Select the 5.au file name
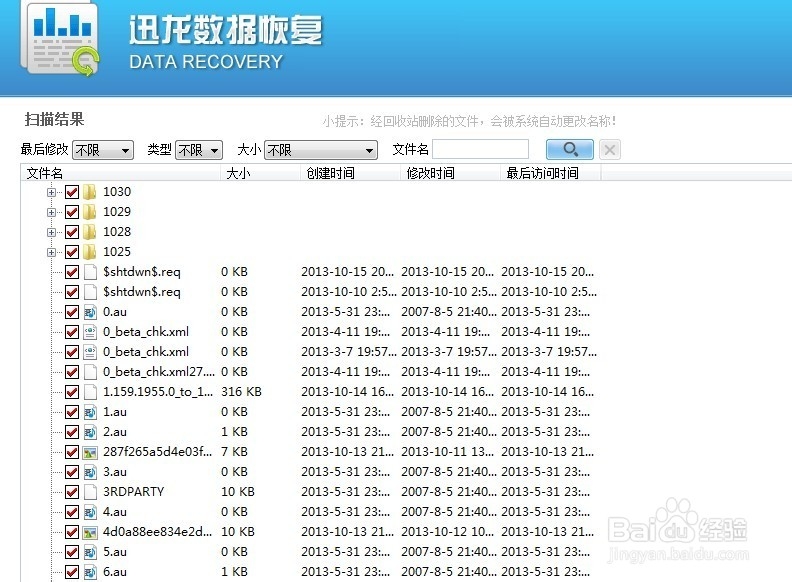This screenshot has height=582, width=792. coord(115,552)
